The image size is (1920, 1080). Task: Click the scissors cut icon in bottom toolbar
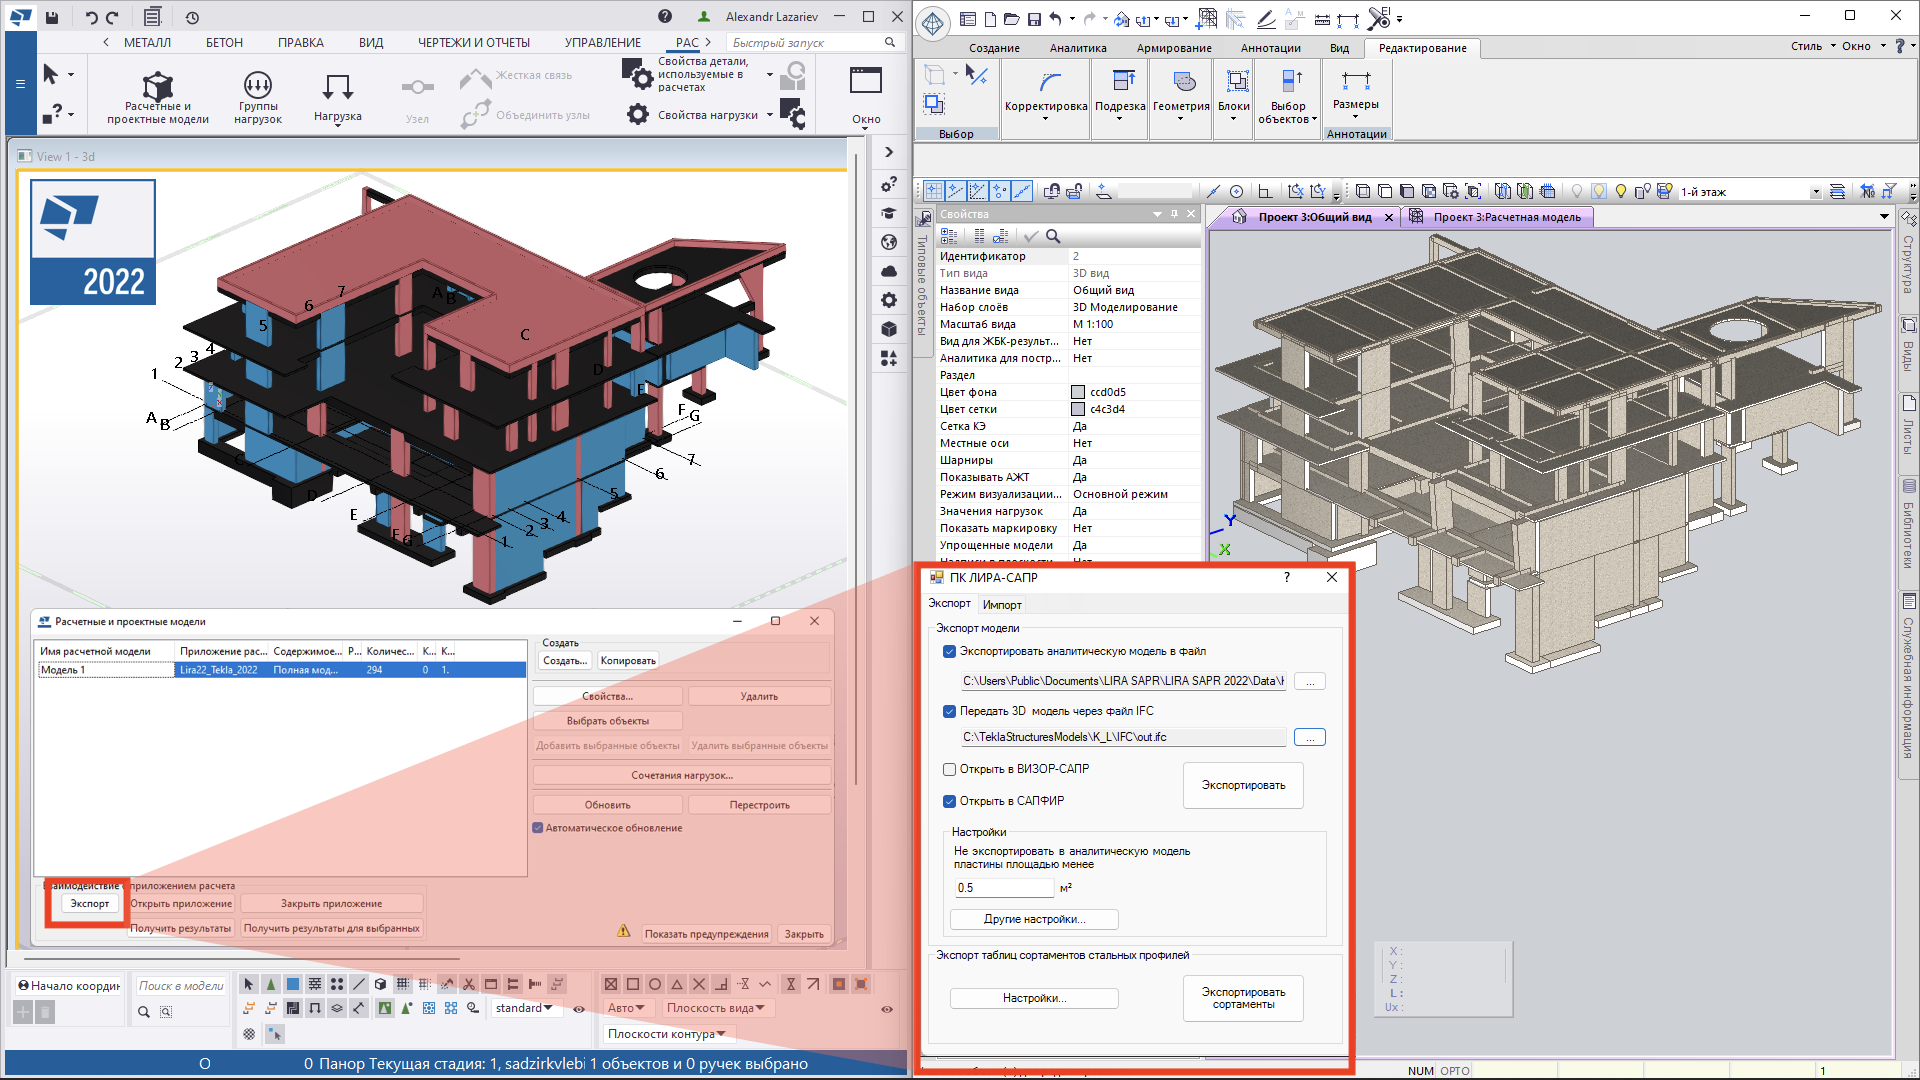pyautogui.click(x=469, y=984)
